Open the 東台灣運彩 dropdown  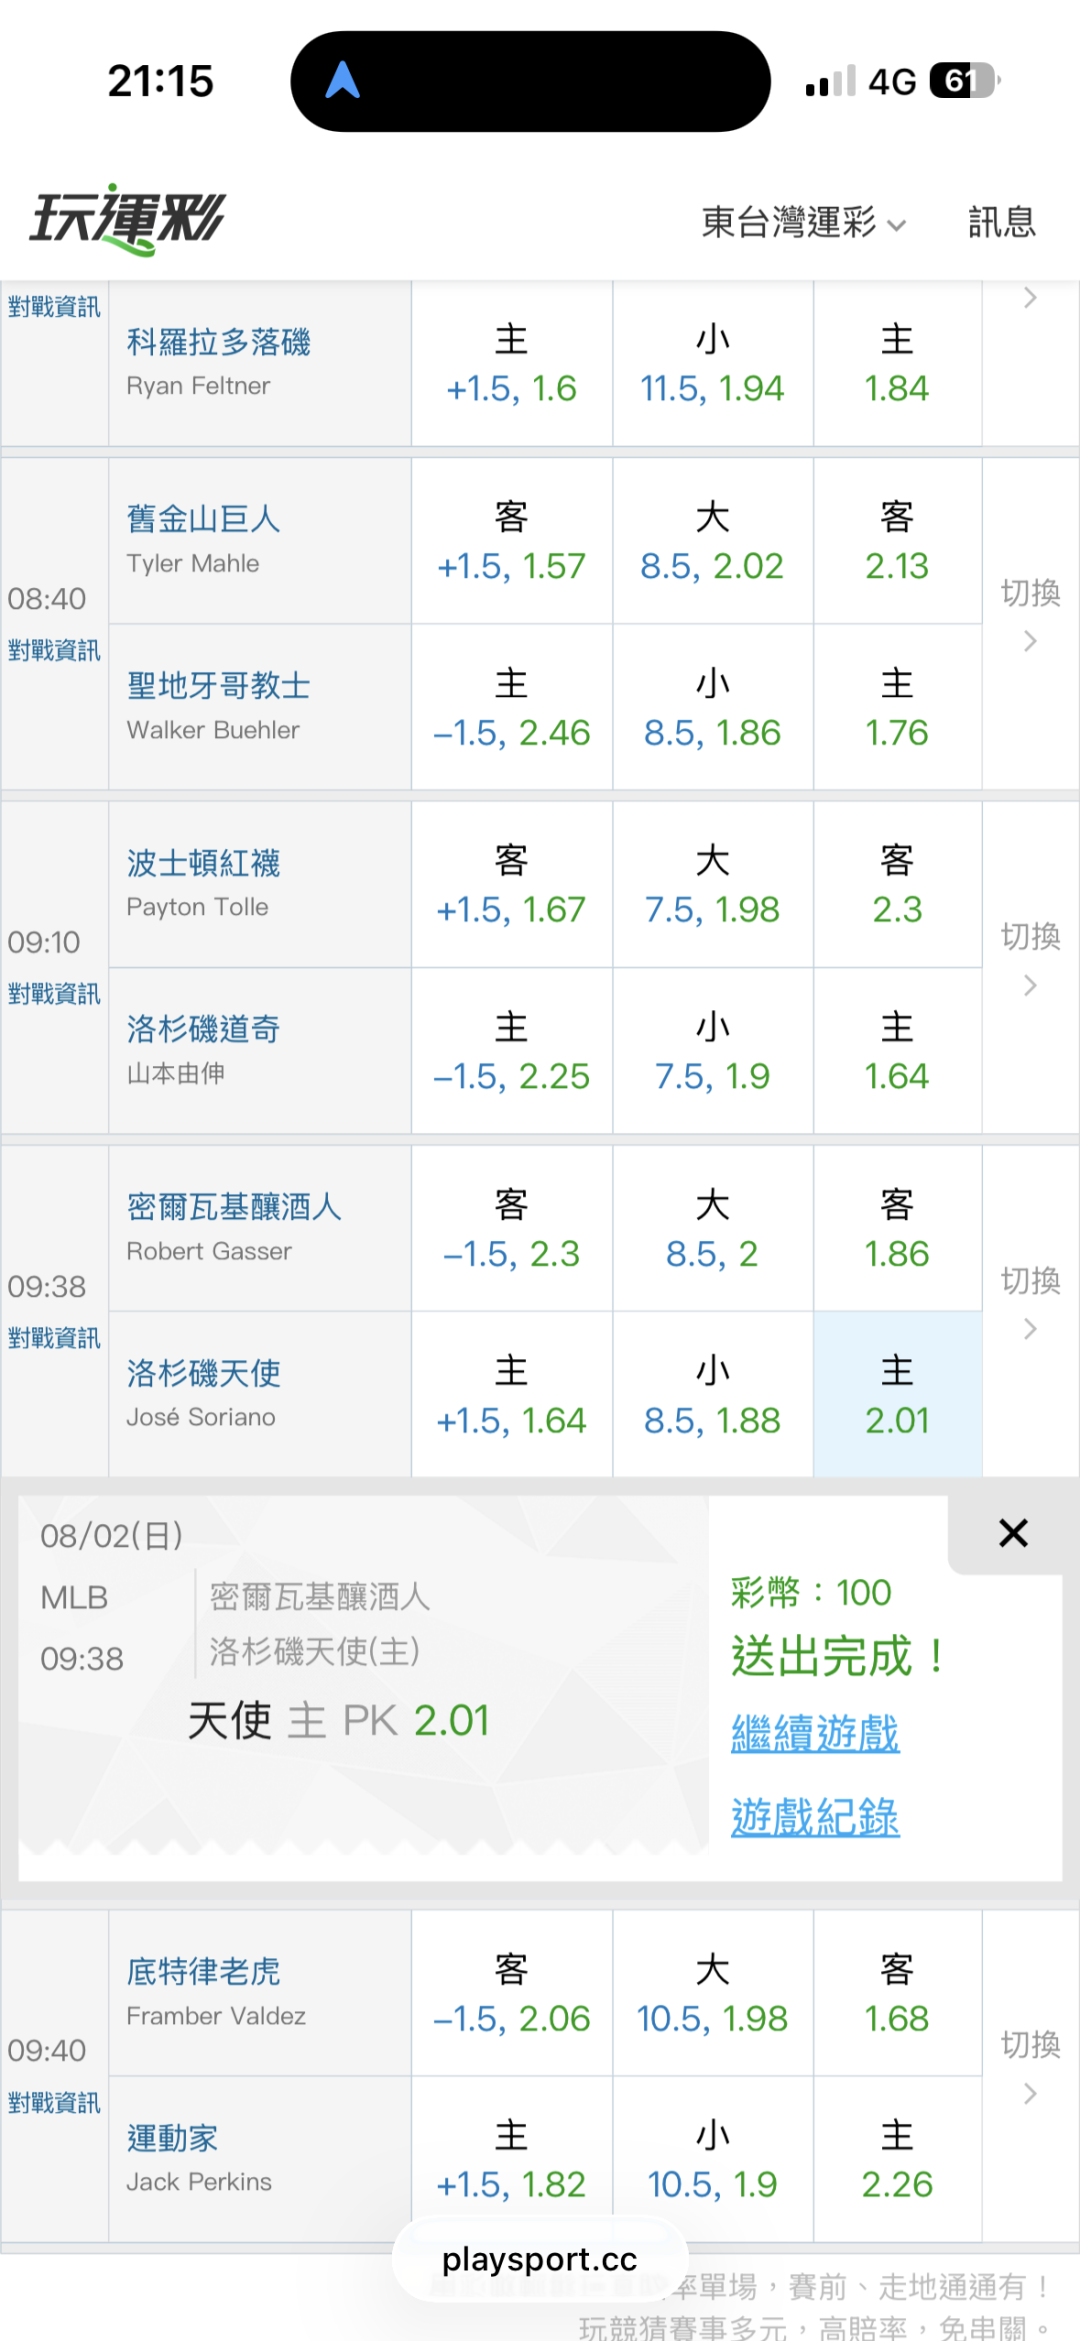(803, 222)
